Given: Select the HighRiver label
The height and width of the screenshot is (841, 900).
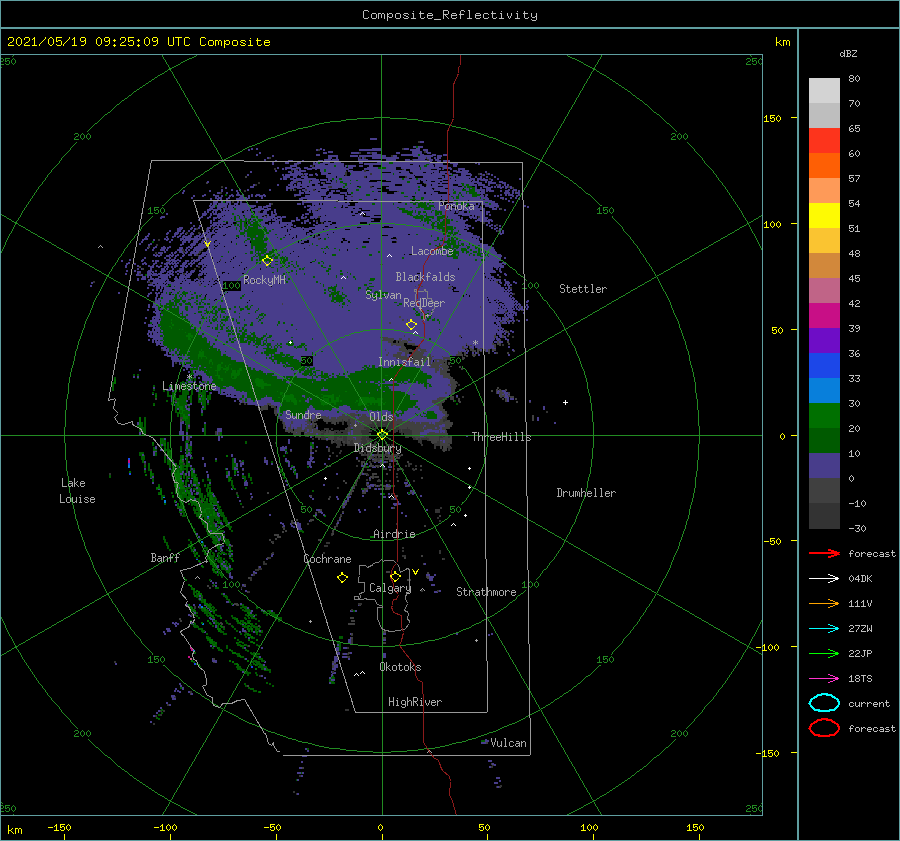Looking at the screenshot, I should [415, 702].
